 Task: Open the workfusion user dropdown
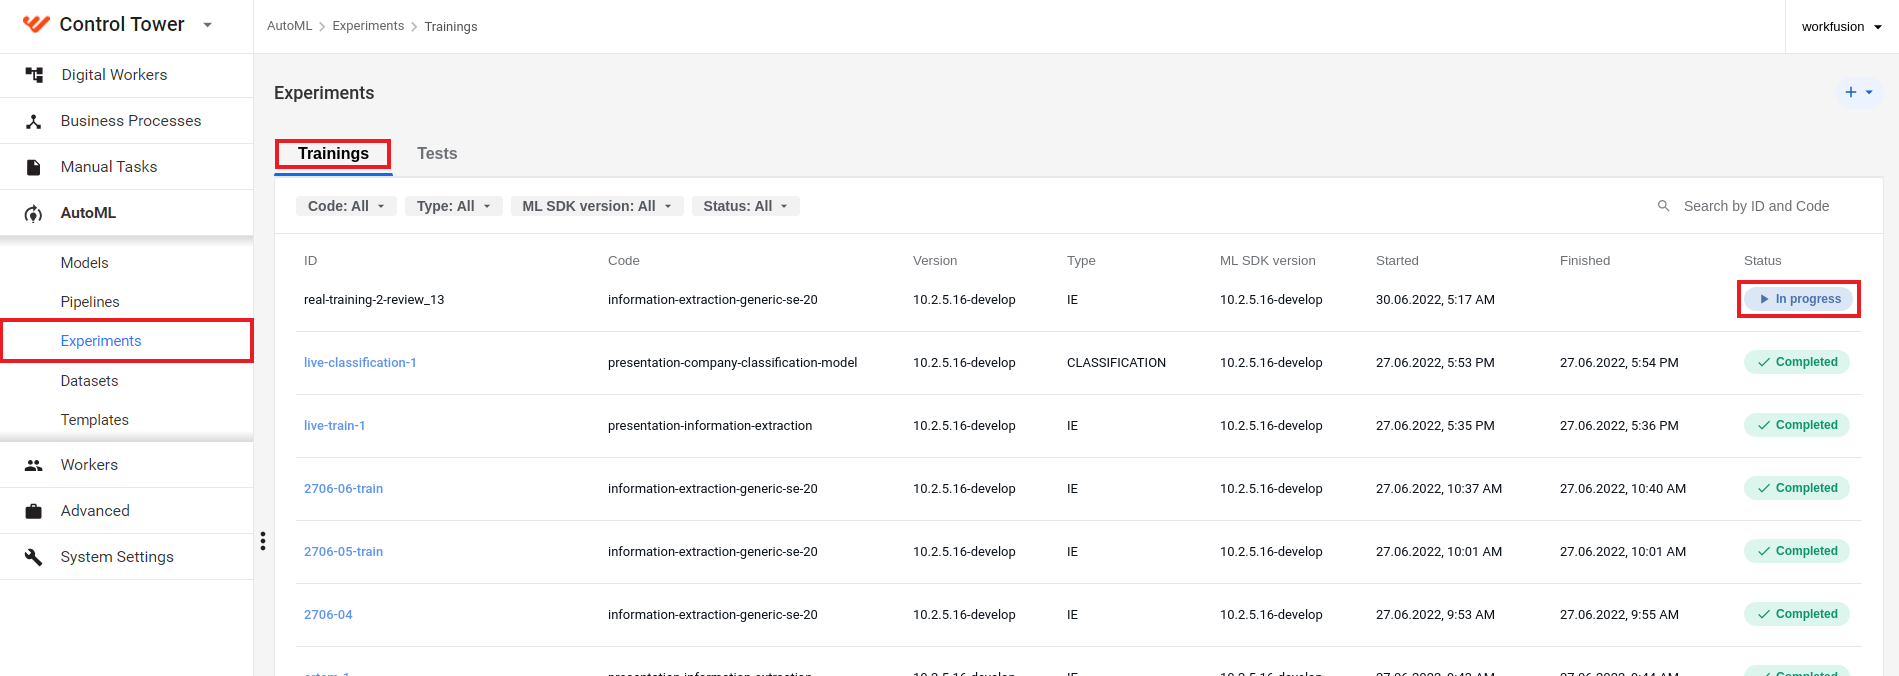click(1842, 27)
